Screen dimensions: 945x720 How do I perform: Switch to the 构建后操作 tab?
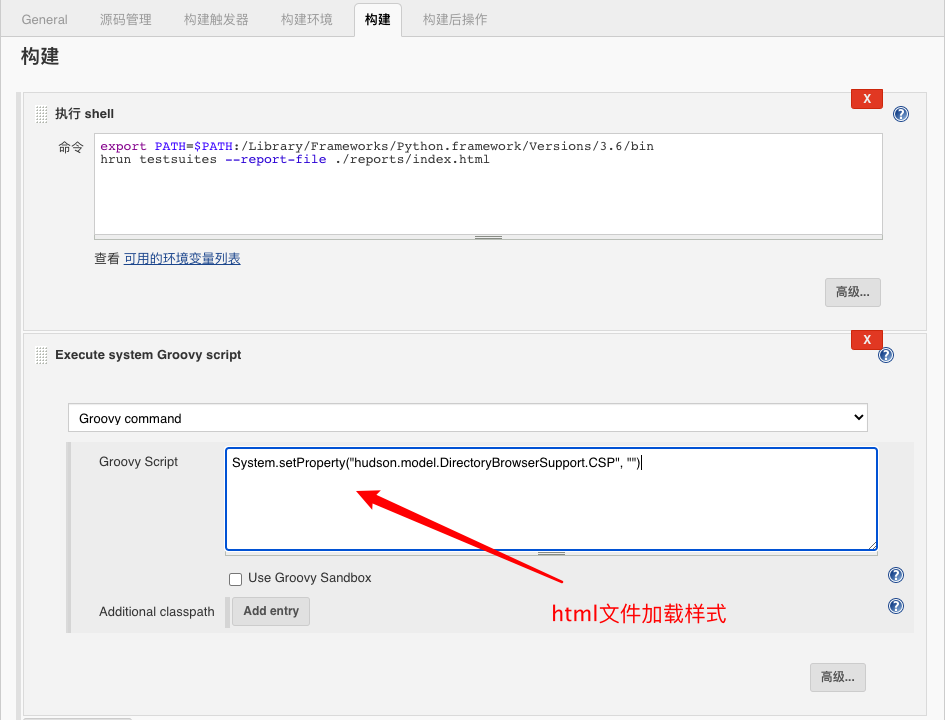(x=454, y=18)
